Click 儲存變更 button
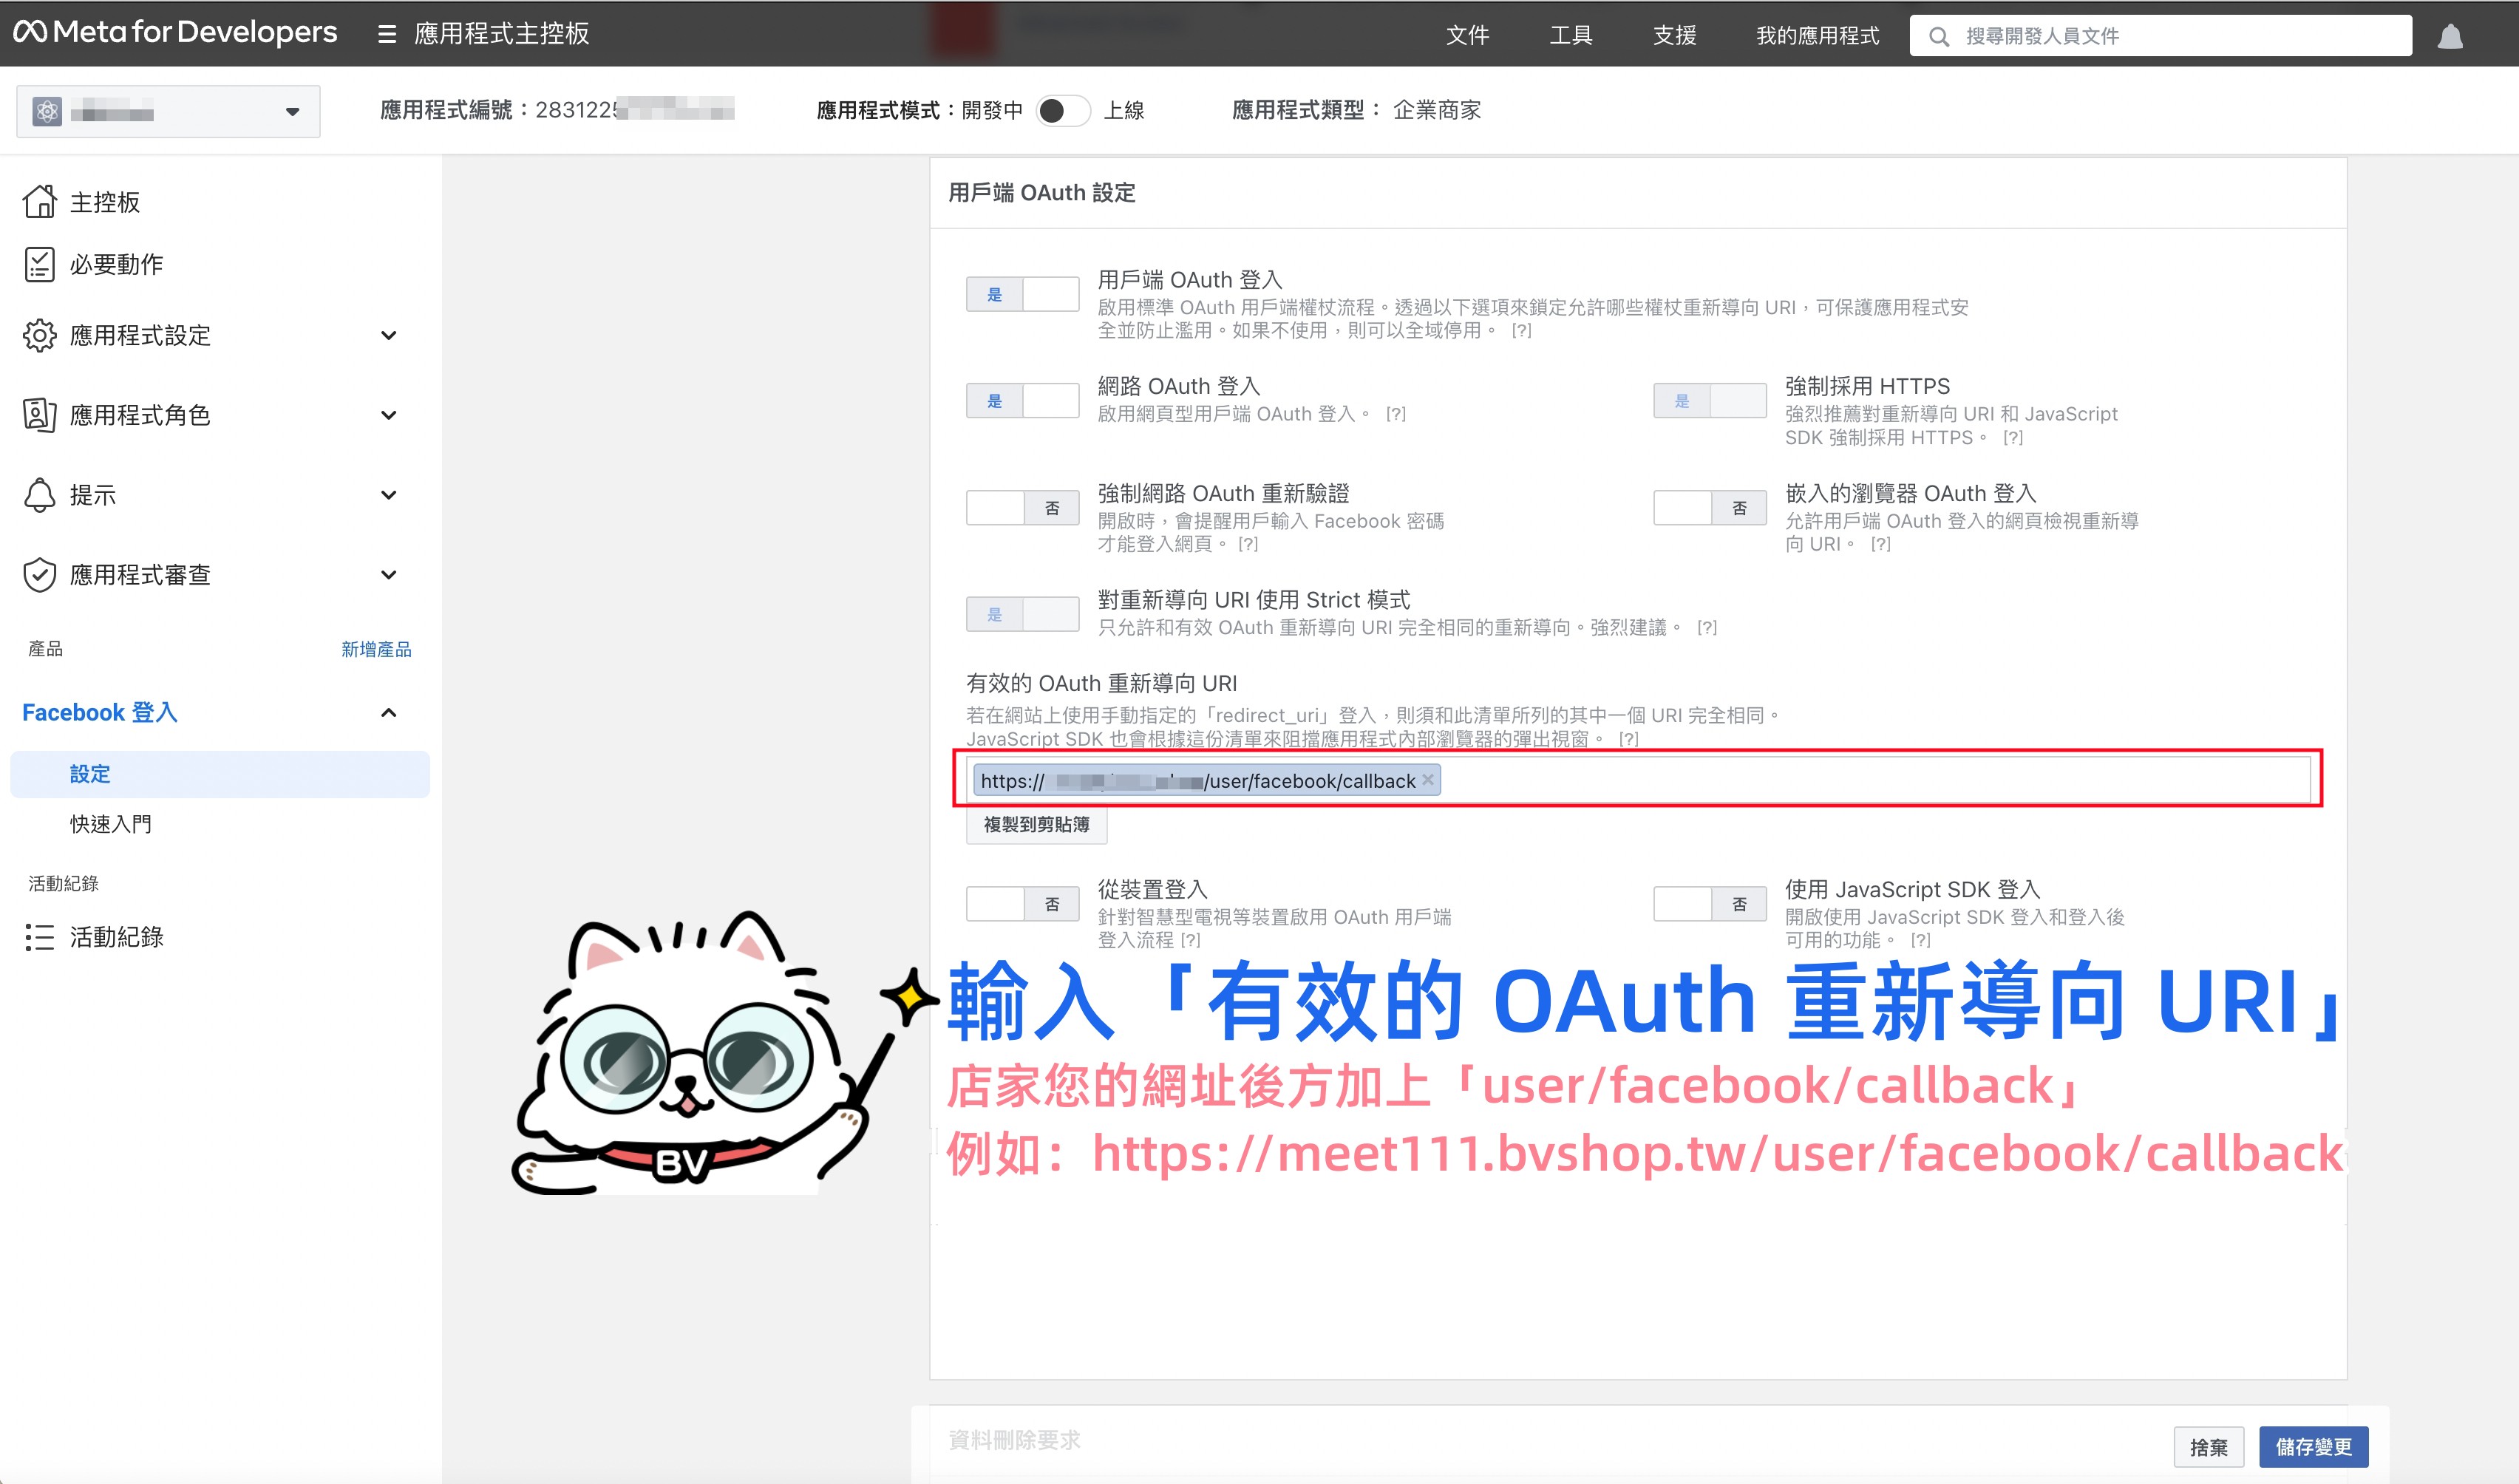 point(2313,1446)
